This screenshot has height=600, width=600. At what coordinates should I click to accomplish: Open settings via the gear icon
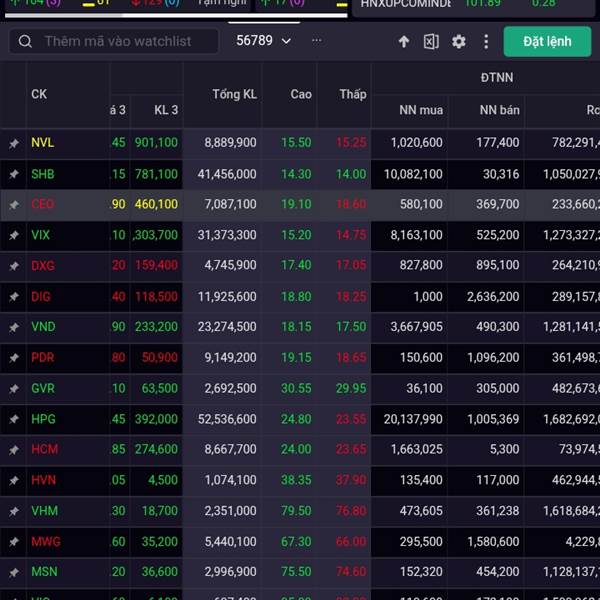pyautogui.click(x=459, y=41)
